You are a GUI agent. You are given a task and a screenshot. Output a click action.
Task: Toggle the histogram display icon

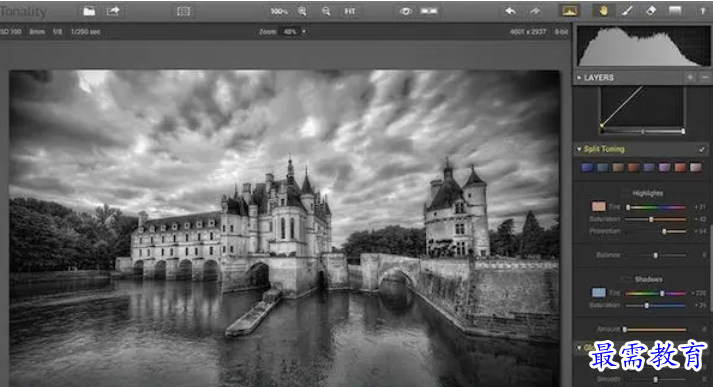pos(569,11)
